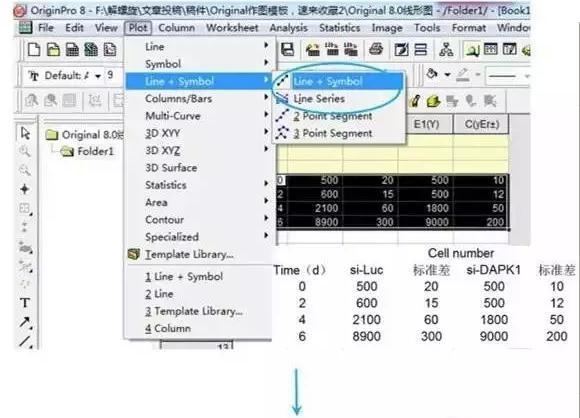
Task: Select the Line drawing tool
Action: pos(25,341)
